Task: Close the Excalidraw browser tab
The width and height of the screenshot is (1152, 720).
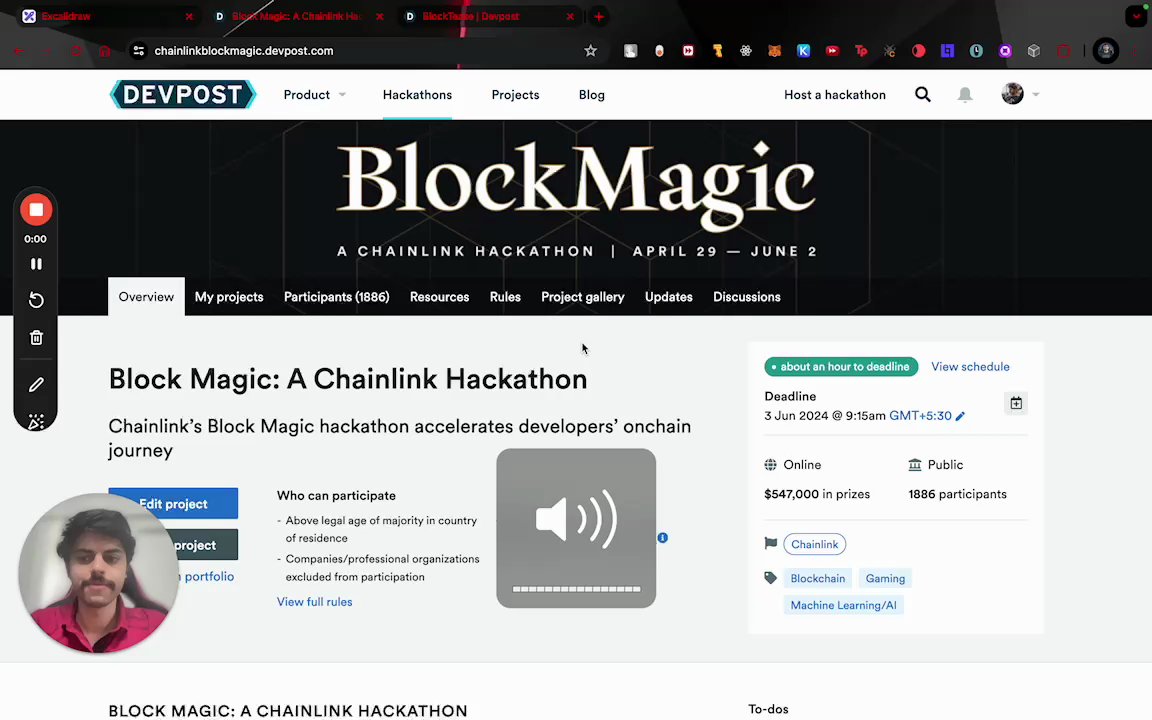Action: (x=189, y=16)
